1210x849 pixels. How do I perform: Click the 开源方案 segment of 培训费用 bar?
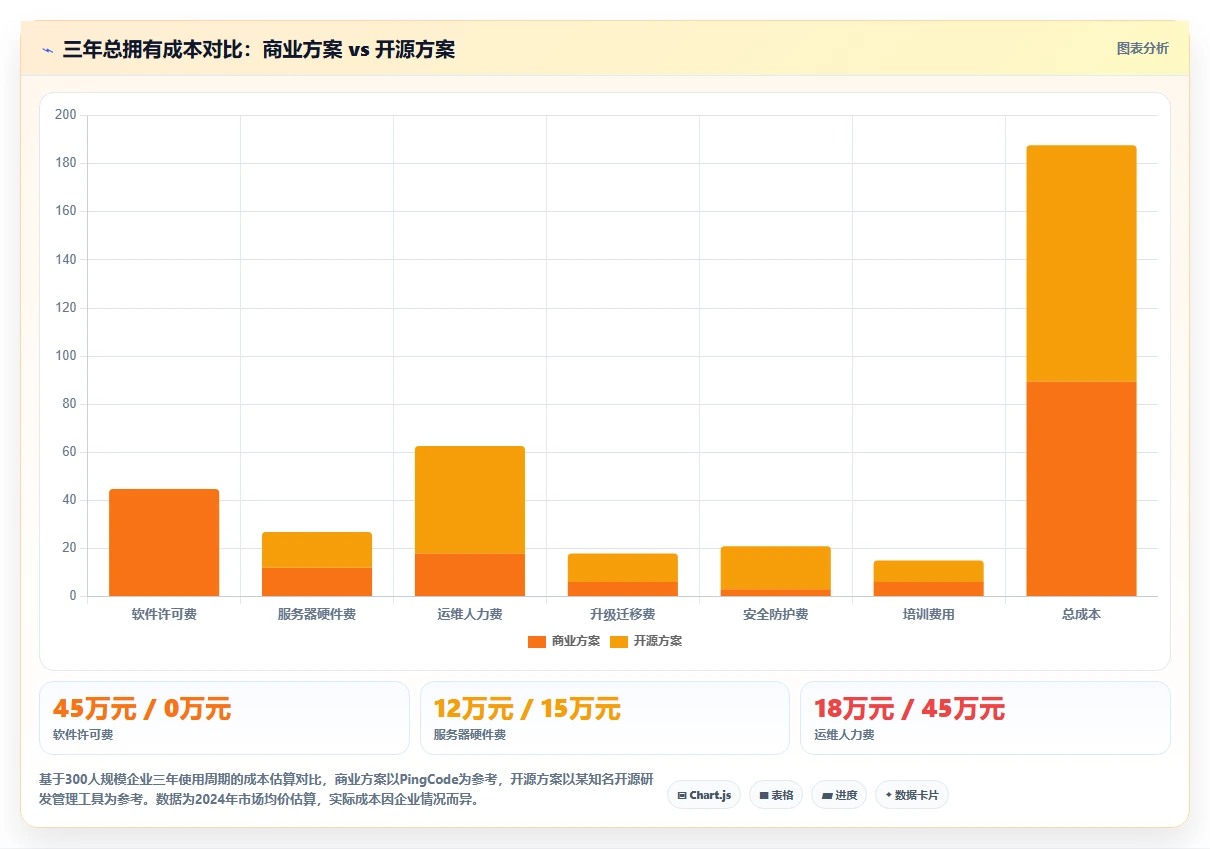929,571
